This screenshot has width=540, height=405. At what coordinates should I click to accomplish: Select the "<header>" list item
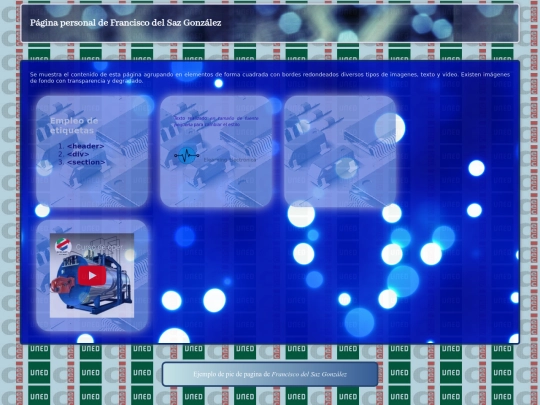(85, 146)
